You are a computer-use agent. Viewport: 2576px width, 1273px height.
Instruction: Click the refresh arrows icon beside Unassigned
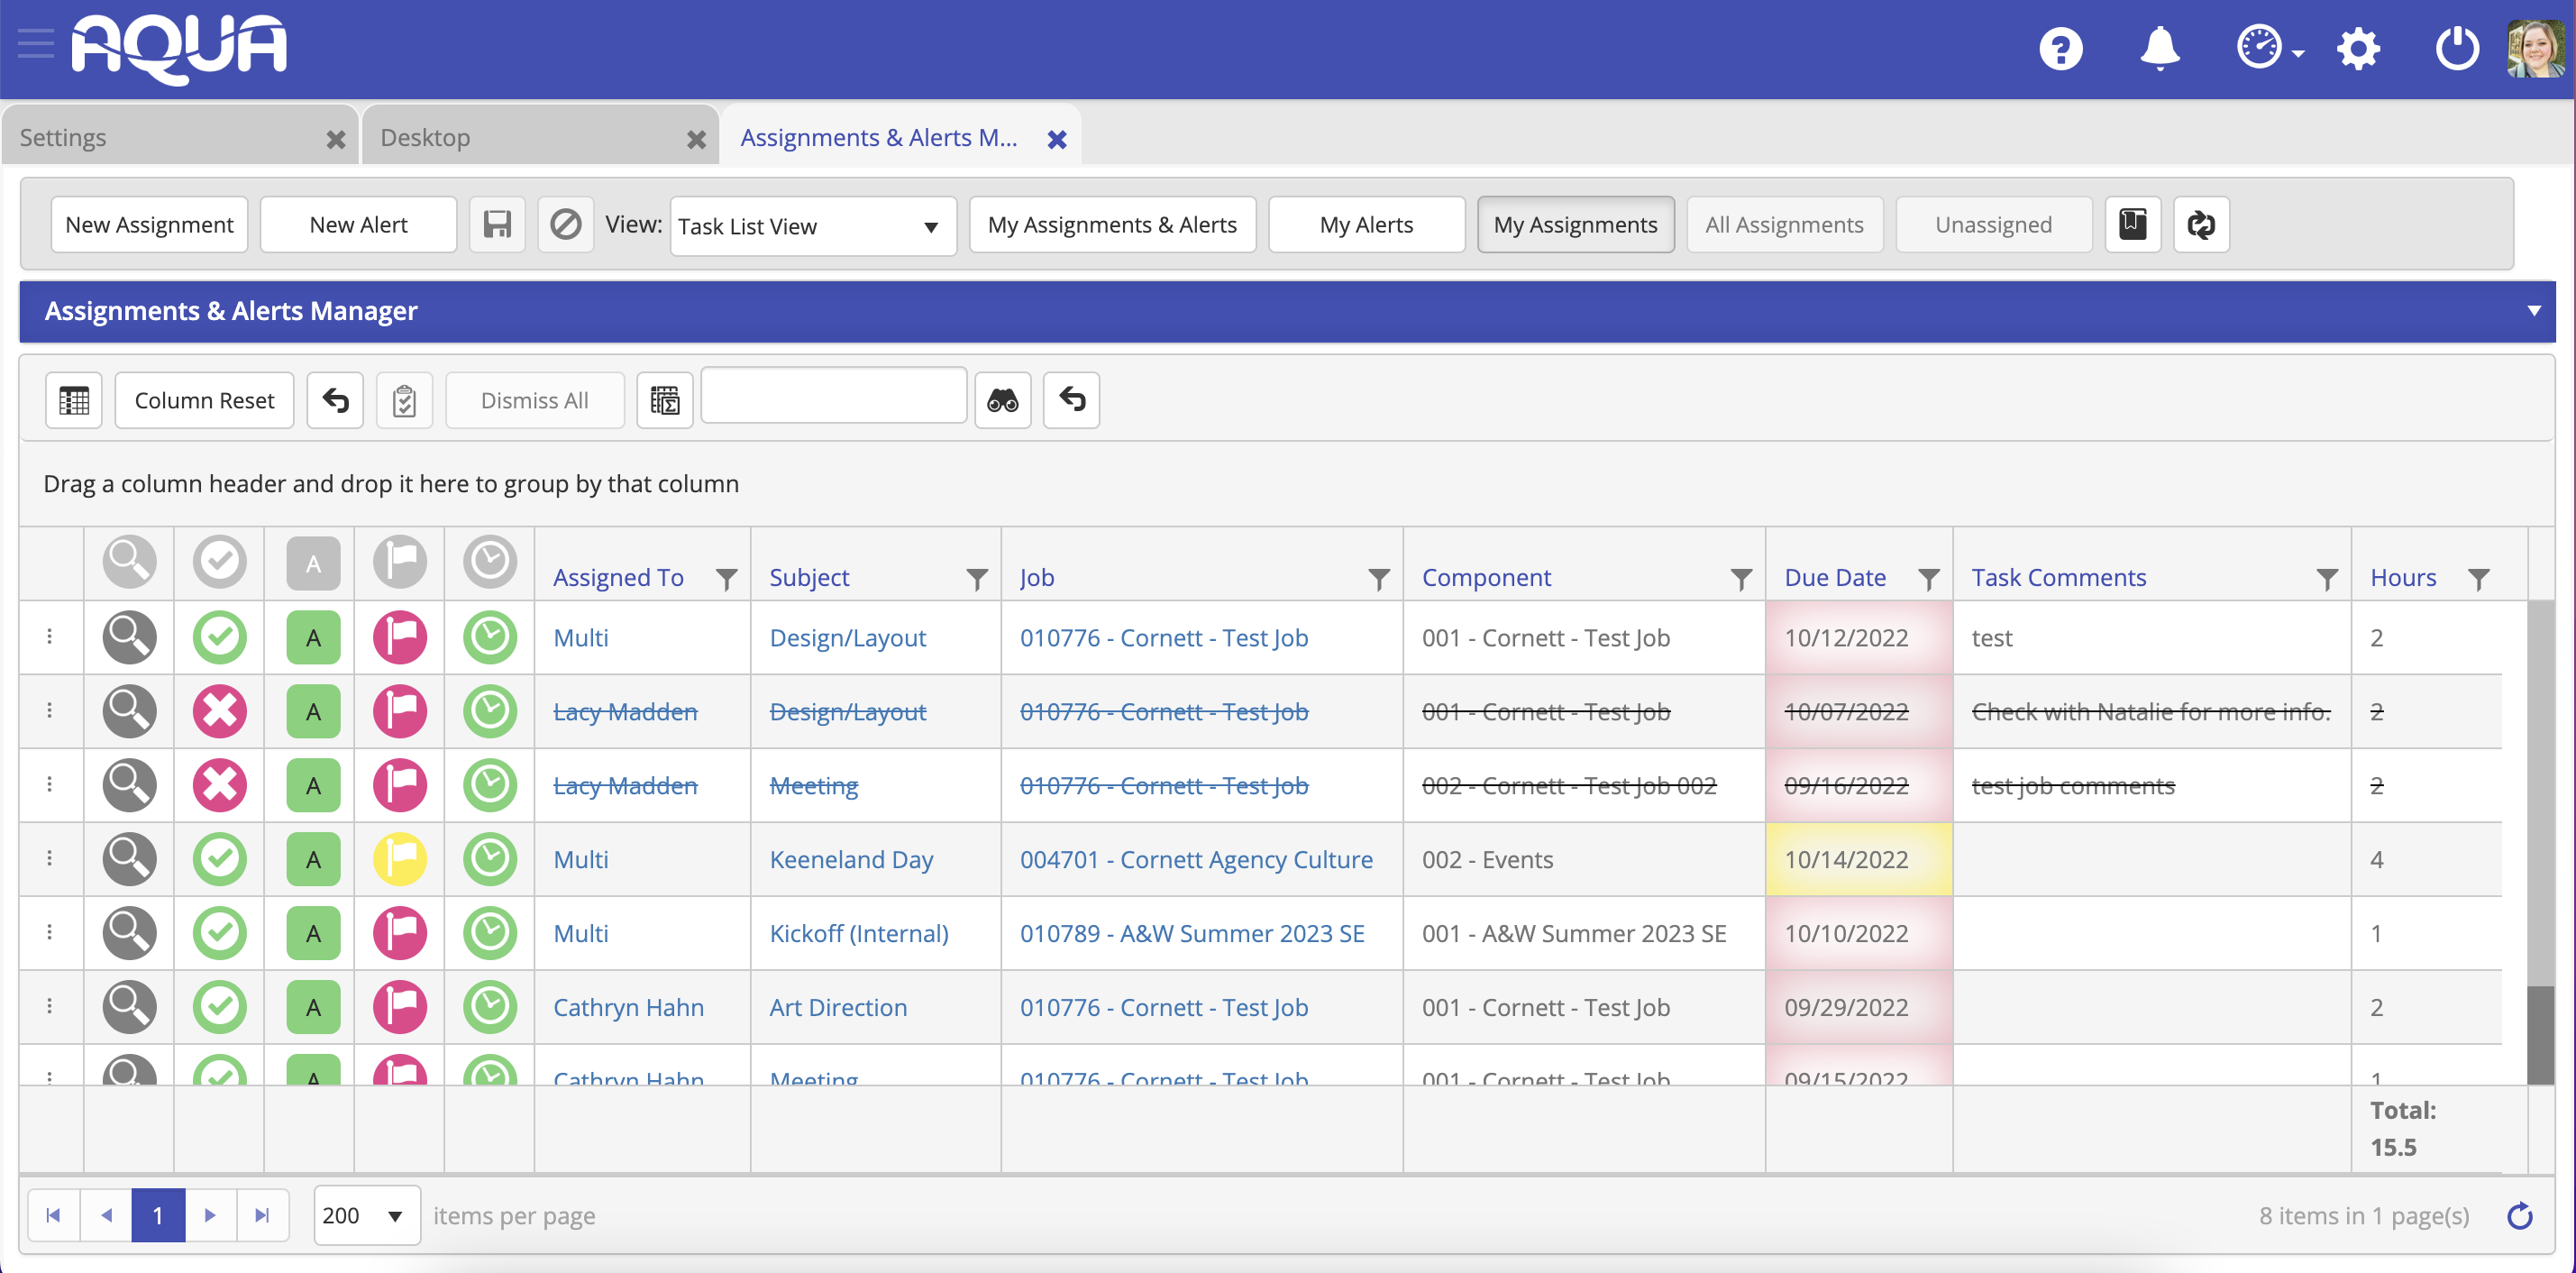click(x=2200, y=224)
